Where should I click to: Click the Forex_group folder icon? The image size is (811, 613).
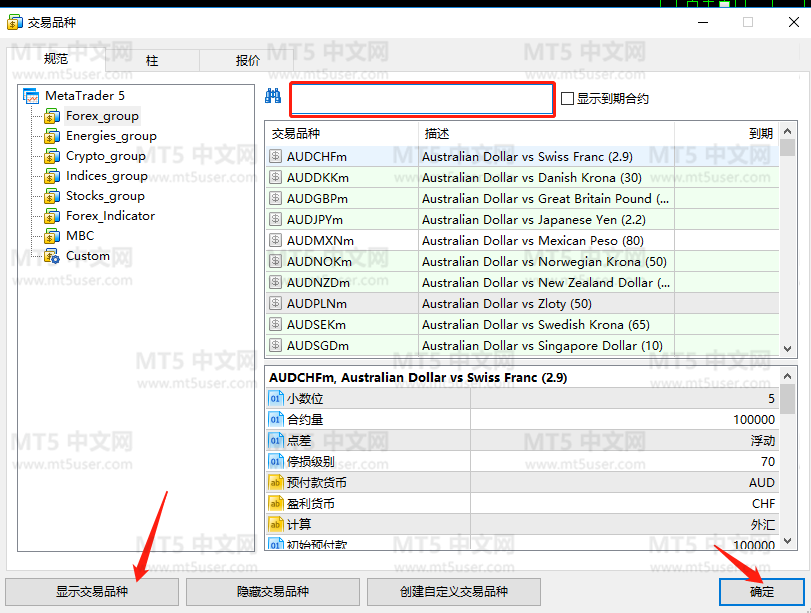pyautogui.click(x=52, y=116)
